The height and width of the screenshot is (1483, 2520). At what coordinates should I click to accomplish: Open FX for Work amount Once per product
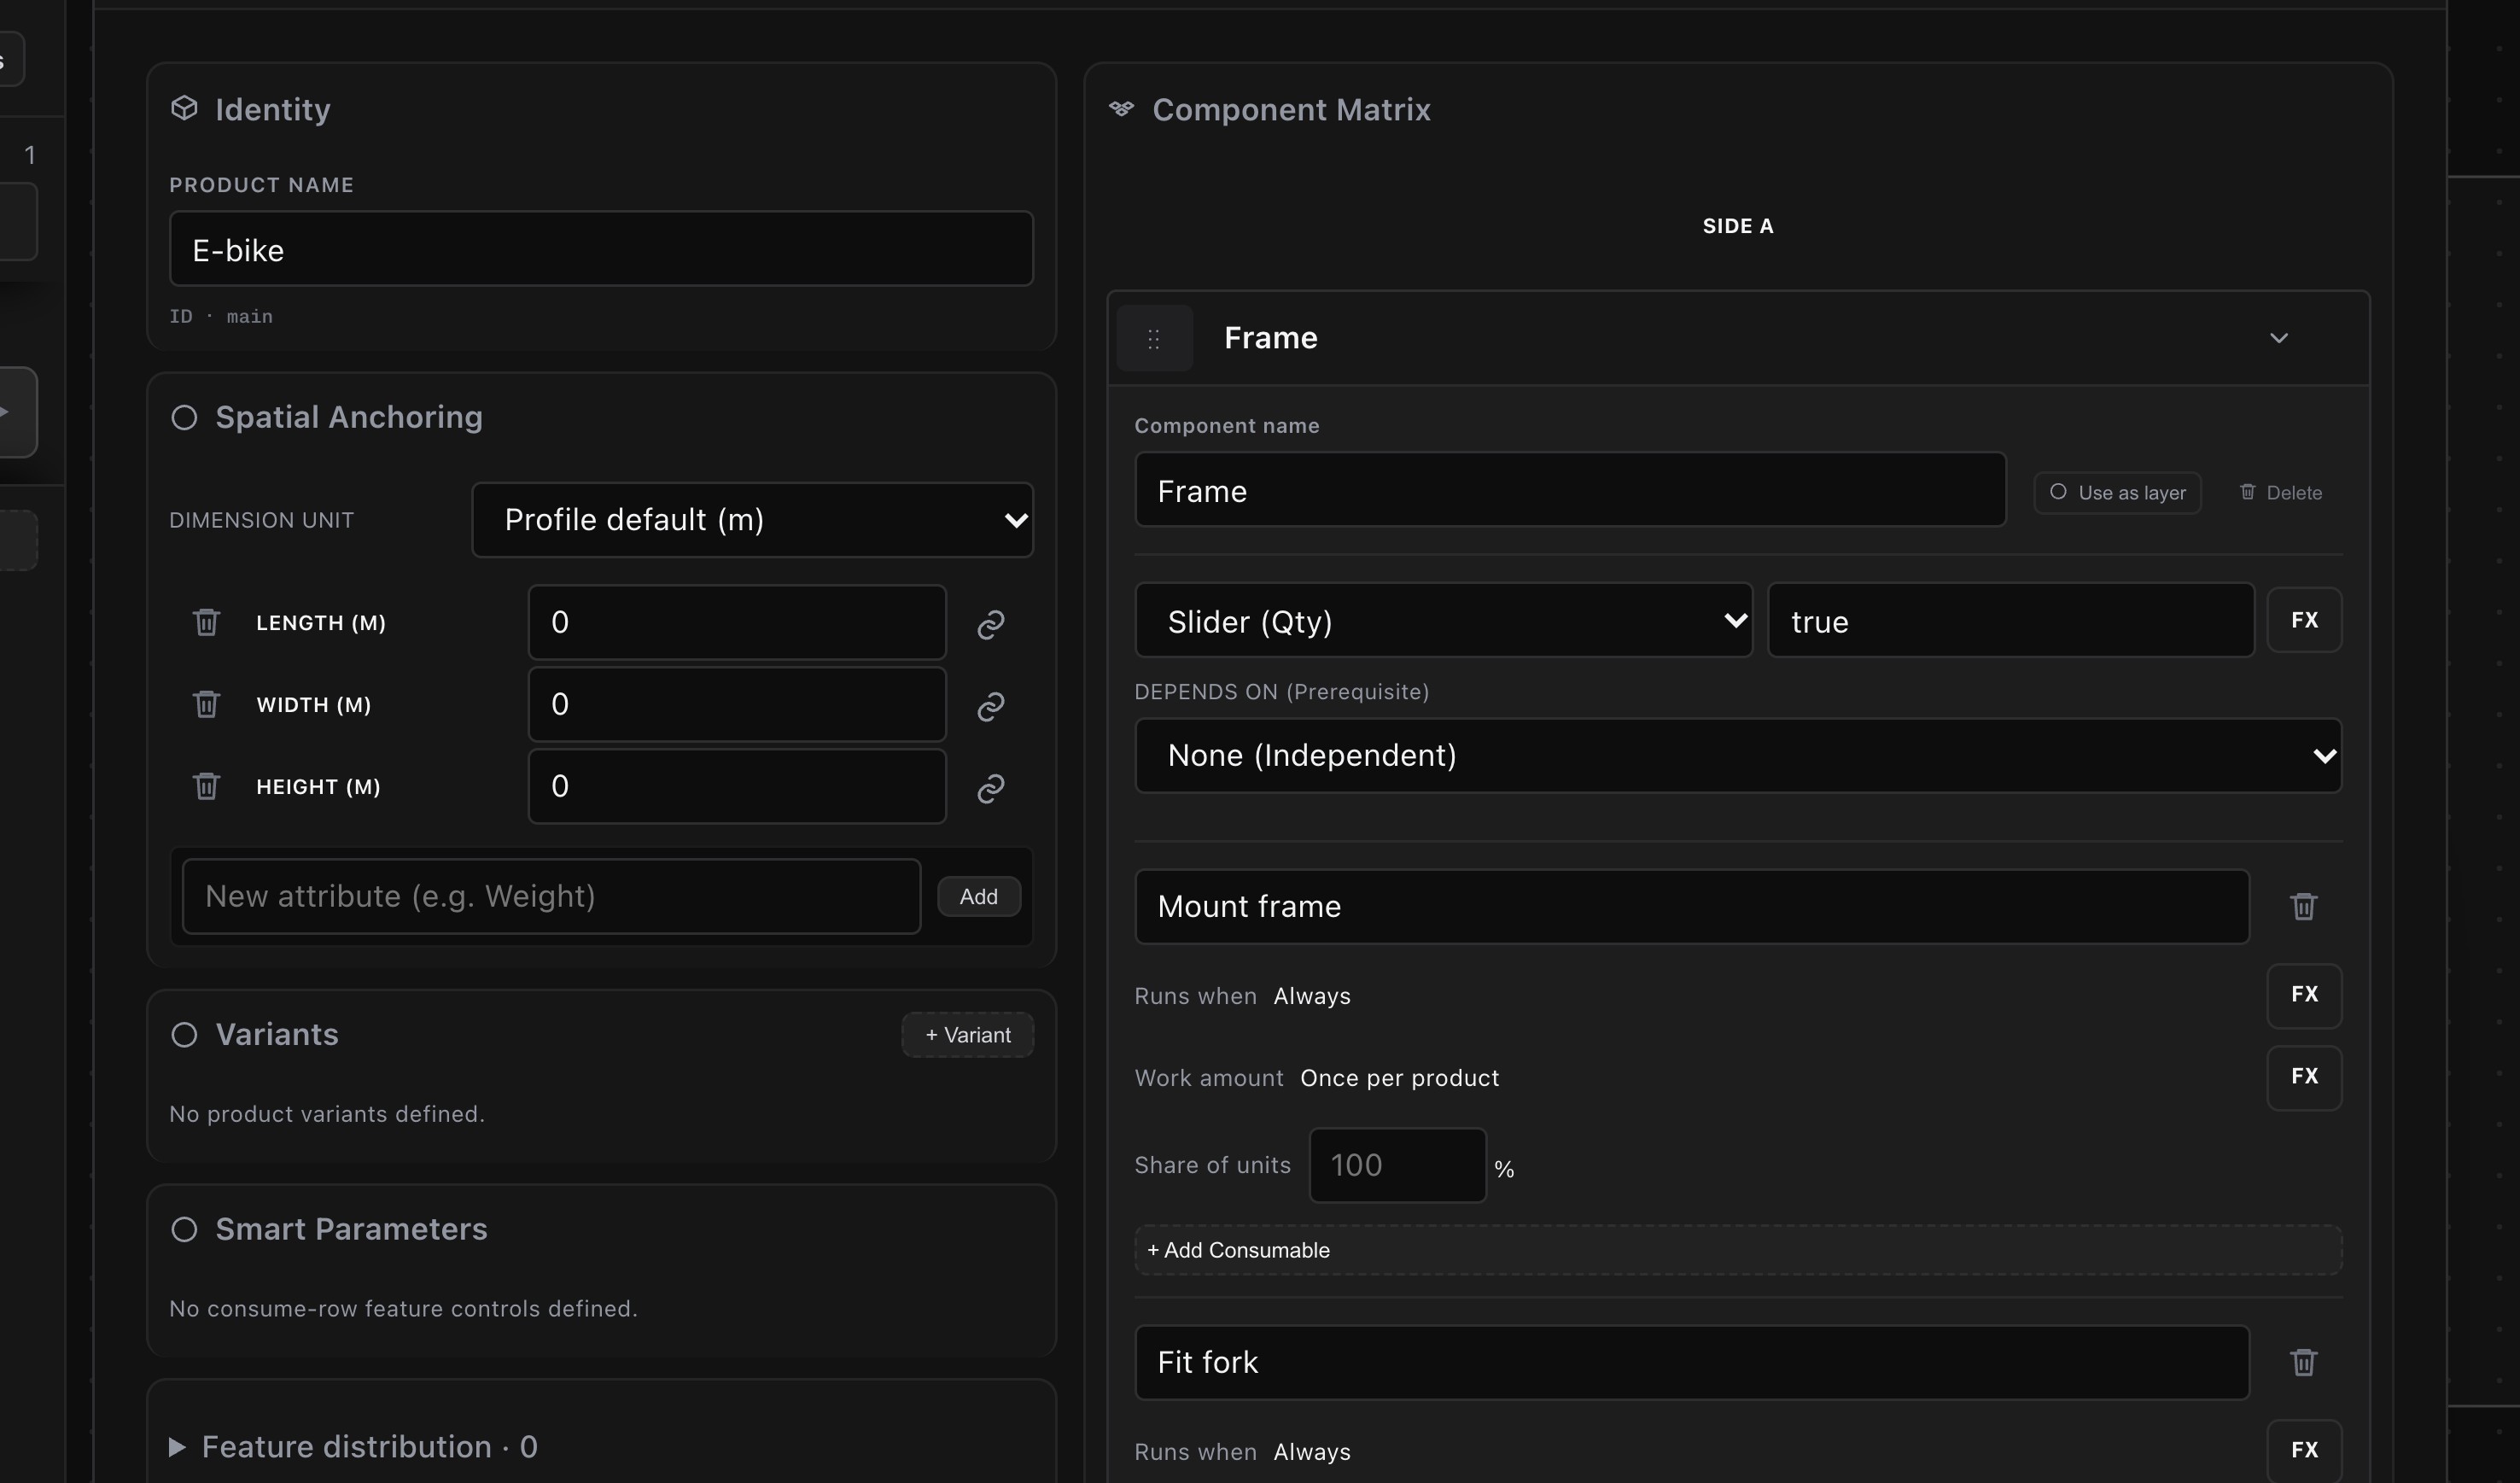click(2304, 1077)
